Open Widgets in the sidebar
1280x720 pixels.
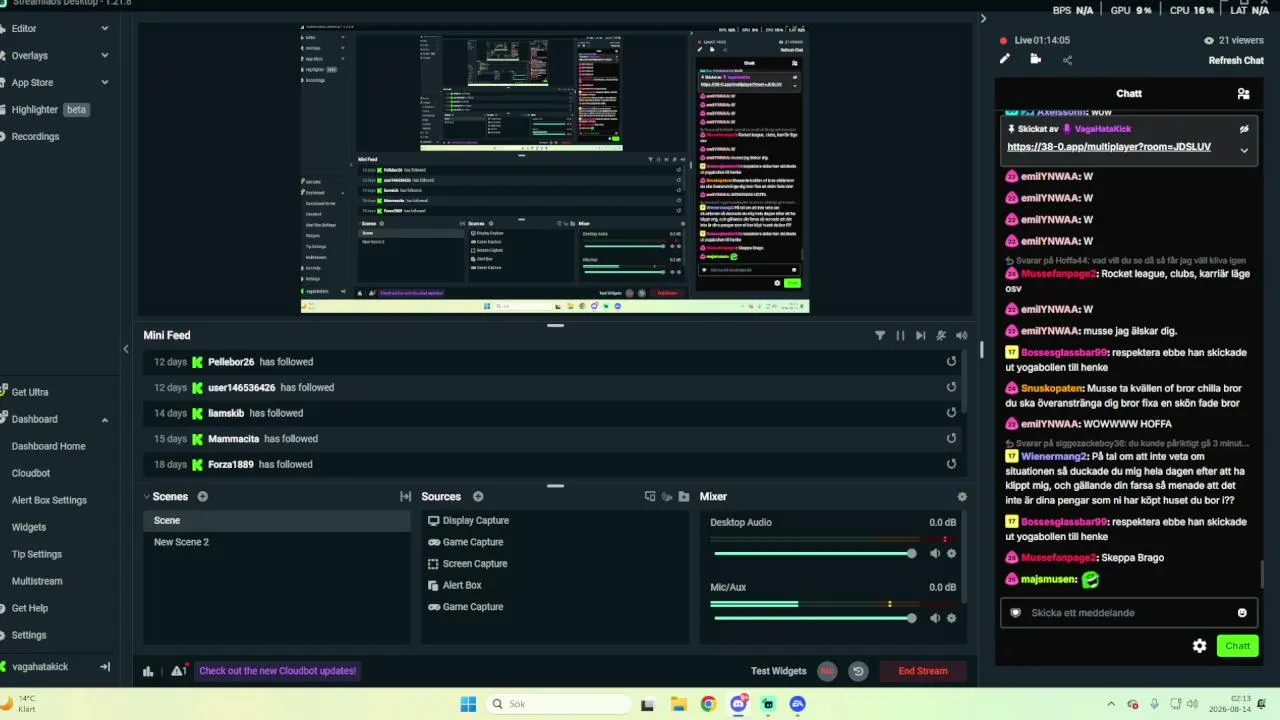tap(29, 528)
